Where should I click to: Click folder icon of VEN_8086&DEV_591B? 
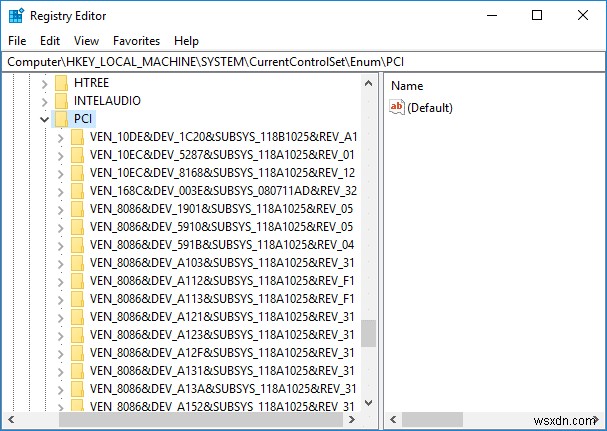tap(77, 245)
